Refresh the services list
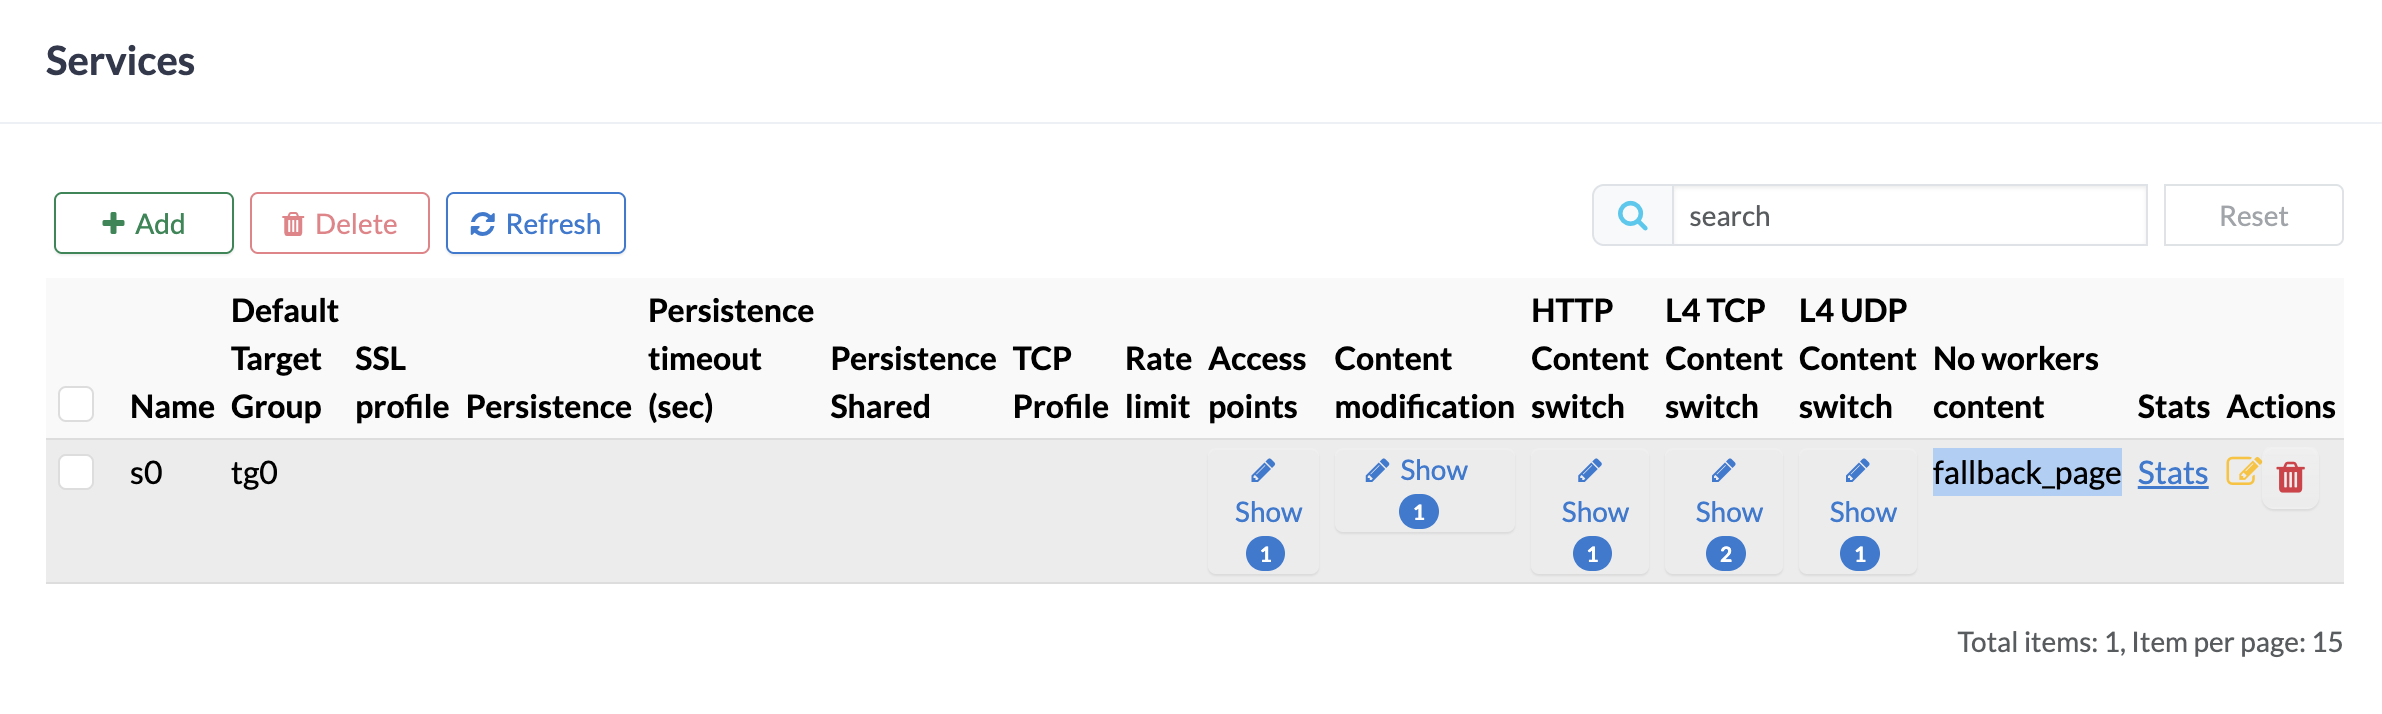This screenshot has height=714, width=2382. pos(536,223)
